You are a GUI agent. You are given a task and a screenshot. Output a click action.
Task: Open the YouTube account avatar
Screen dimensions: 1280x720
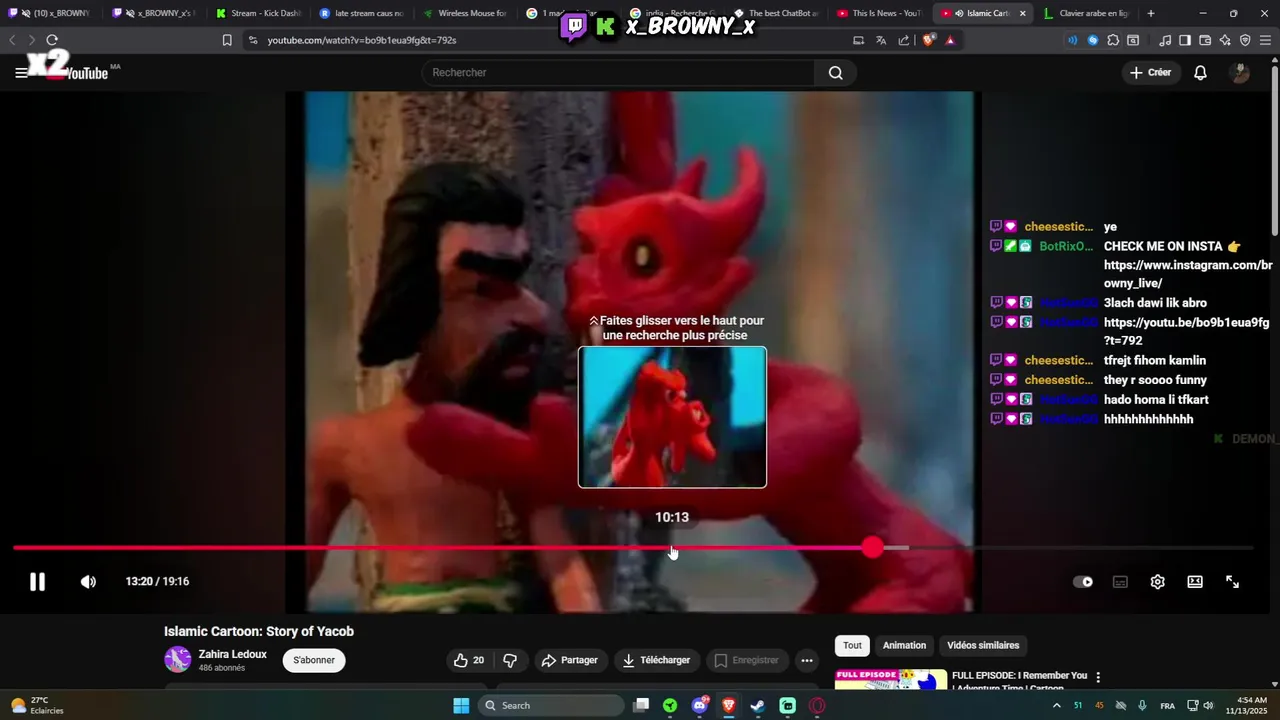pyautogui.click(x=1240, y=73)
